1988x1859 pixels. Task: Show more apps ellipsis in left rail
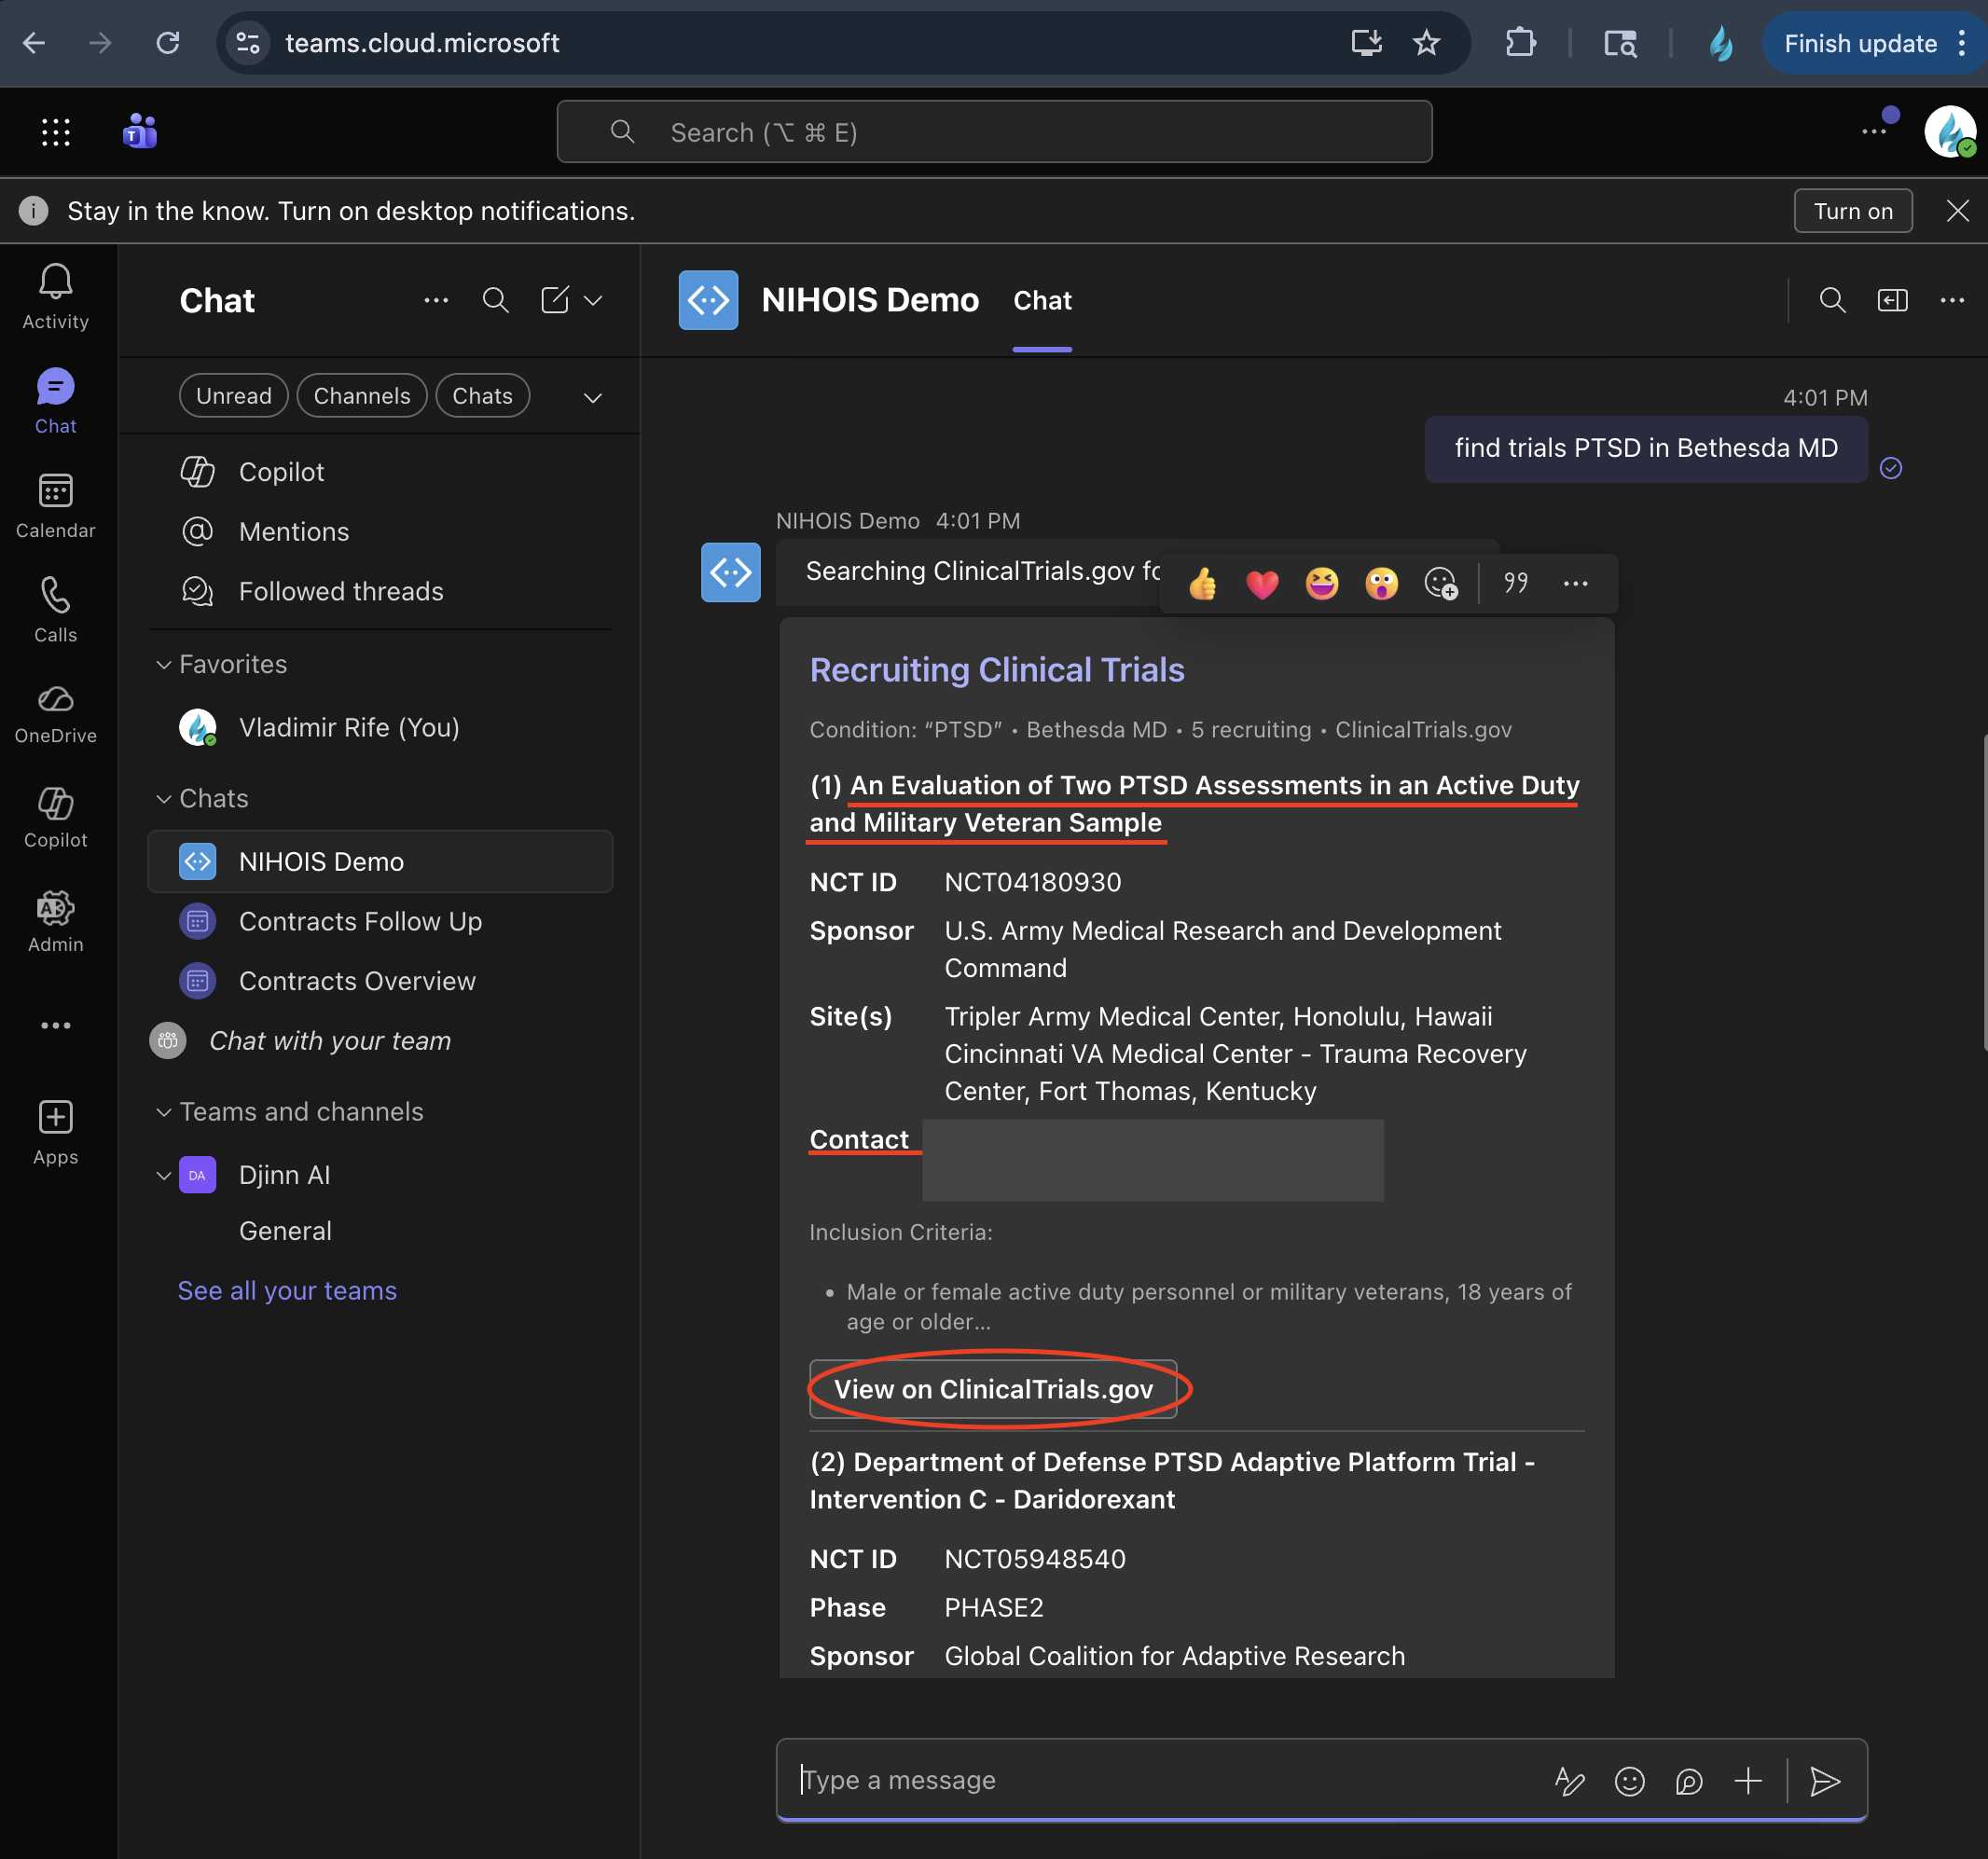point(56,1026)
